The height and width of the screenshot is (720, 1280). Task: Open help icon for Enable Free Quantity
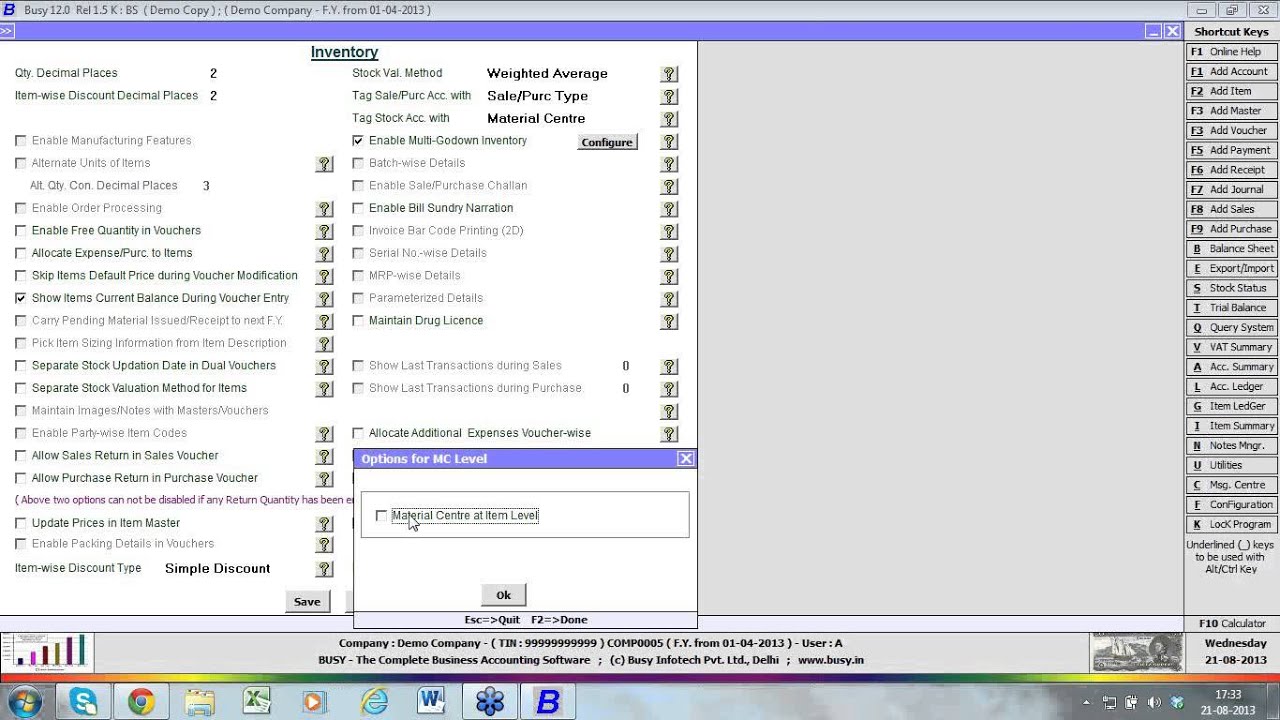pyautogui.click(x=324, y=232)
